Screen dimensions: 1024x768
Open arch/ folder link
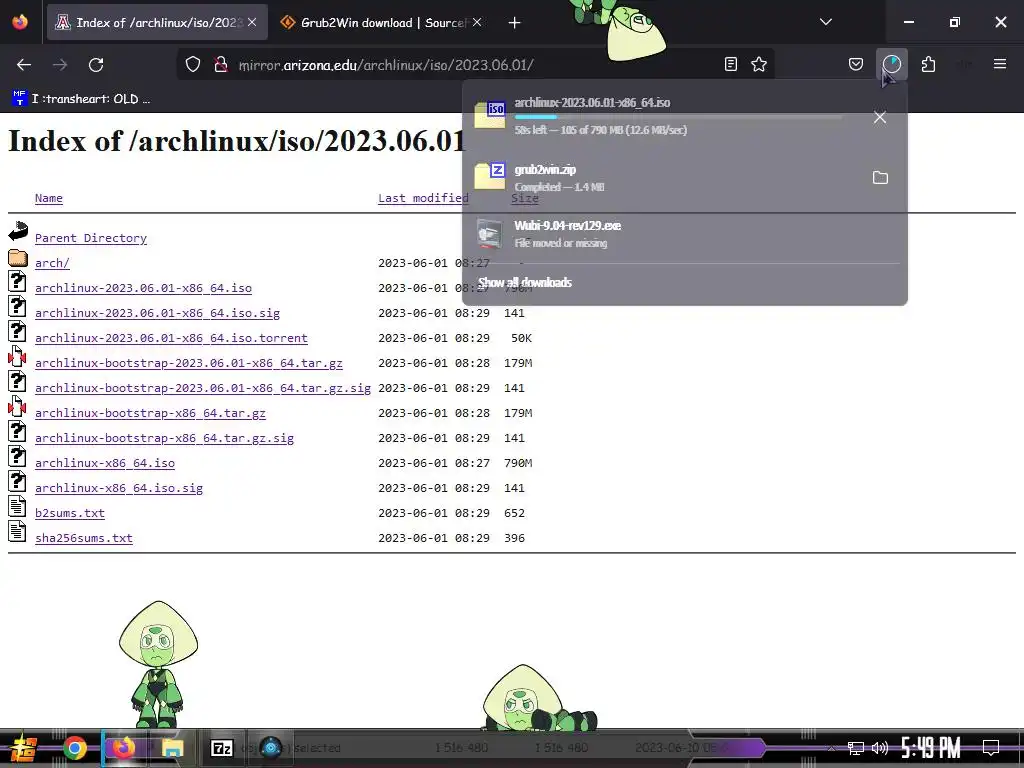point(52,263)
